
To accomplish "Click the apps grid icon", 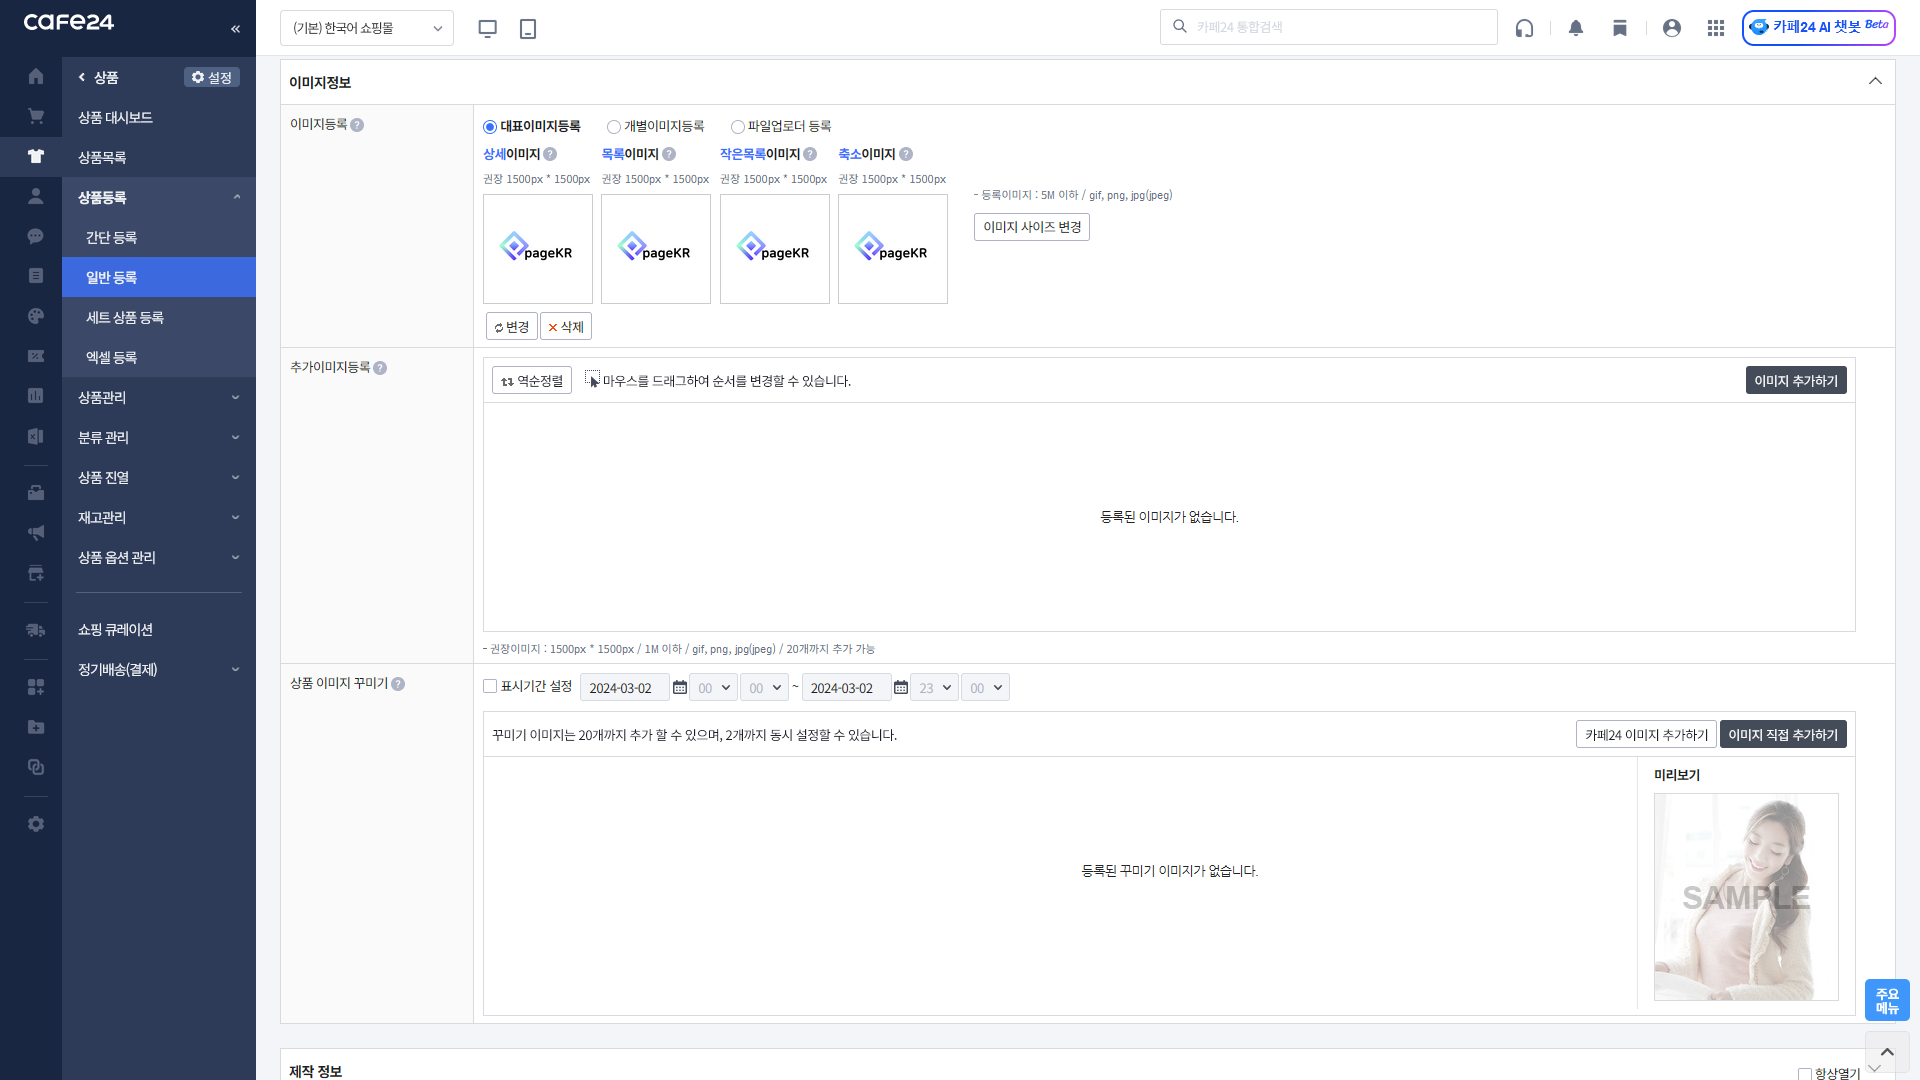I will click(x=1716, y=28).
